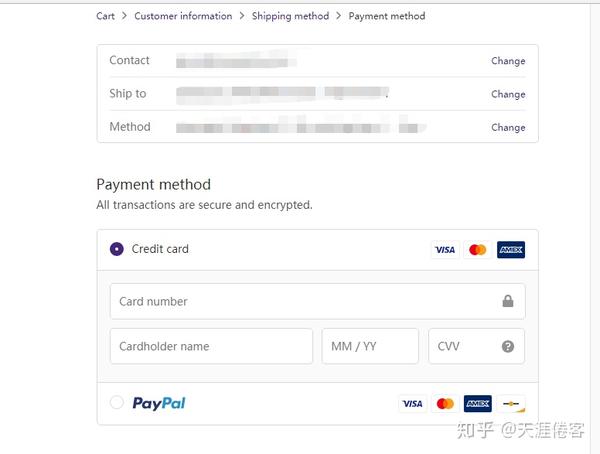This screenshot has height=454, width=600.
Task: Focus the Cardholder name field
Action: tap(211, 346)
